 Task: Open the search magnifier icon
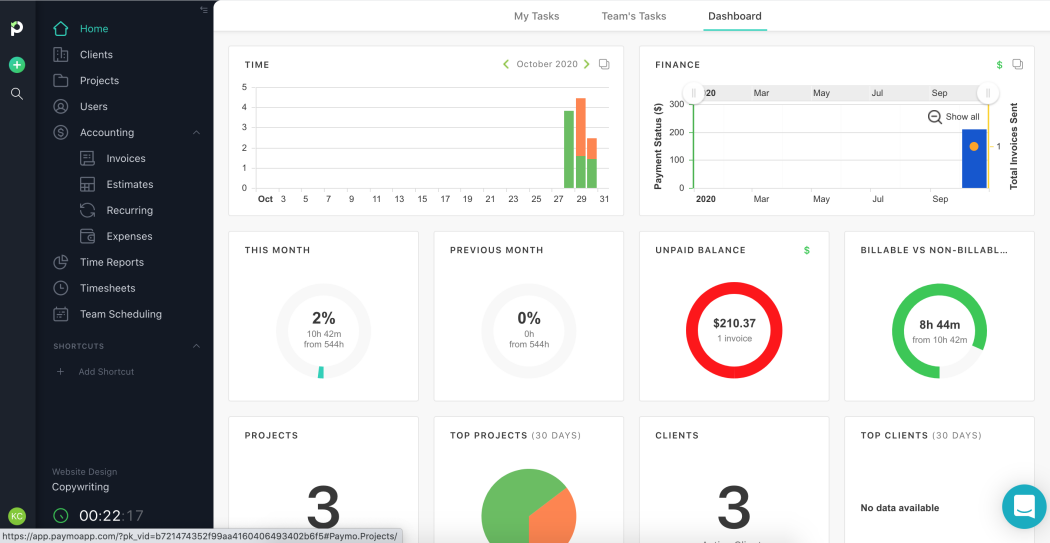tap(17, 94)
